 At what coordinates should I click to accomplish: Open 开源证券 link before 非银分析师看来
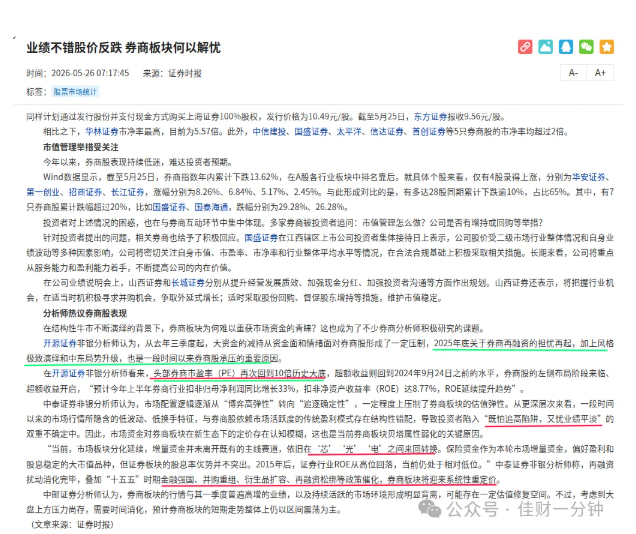68,373
